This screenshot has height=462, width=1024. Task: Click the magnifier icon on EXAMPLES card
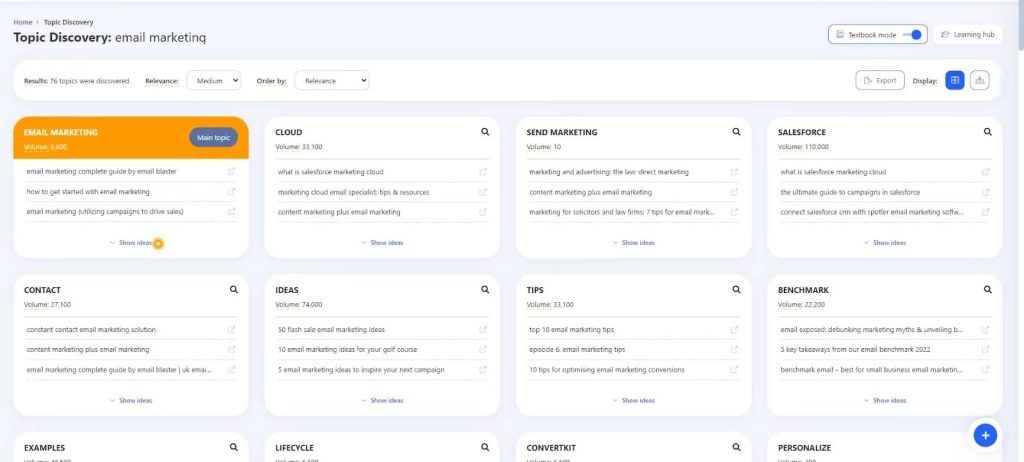(x=234, y=448)
